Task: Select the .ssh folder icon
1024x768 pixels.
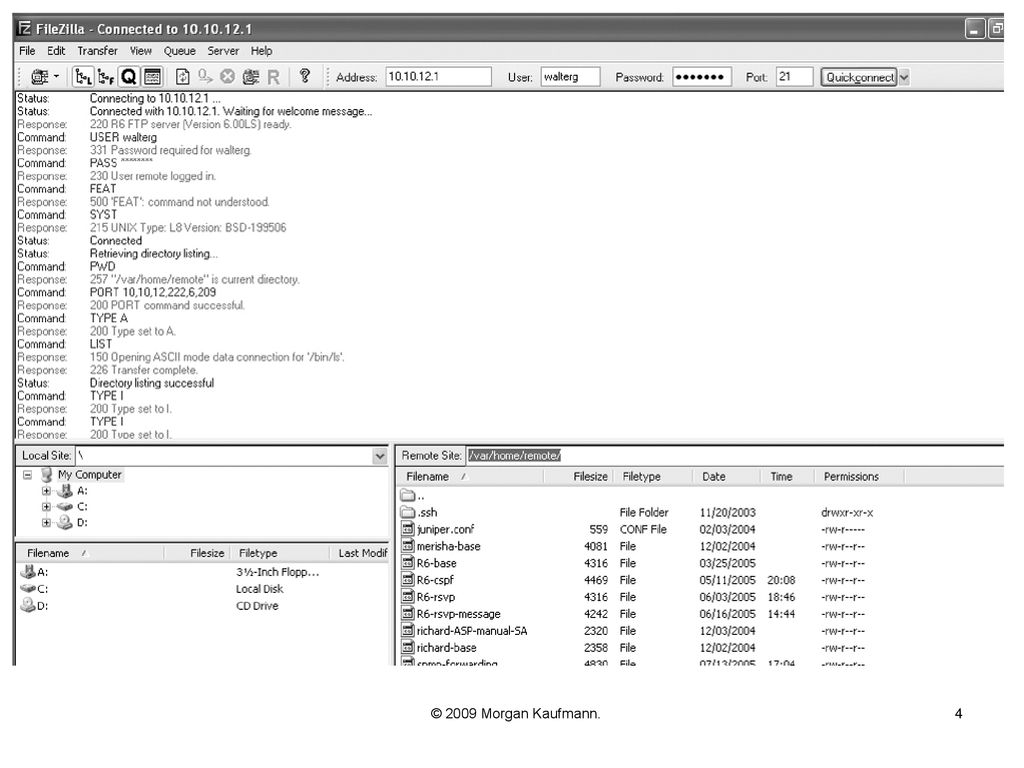Action: tap(408, 513)
